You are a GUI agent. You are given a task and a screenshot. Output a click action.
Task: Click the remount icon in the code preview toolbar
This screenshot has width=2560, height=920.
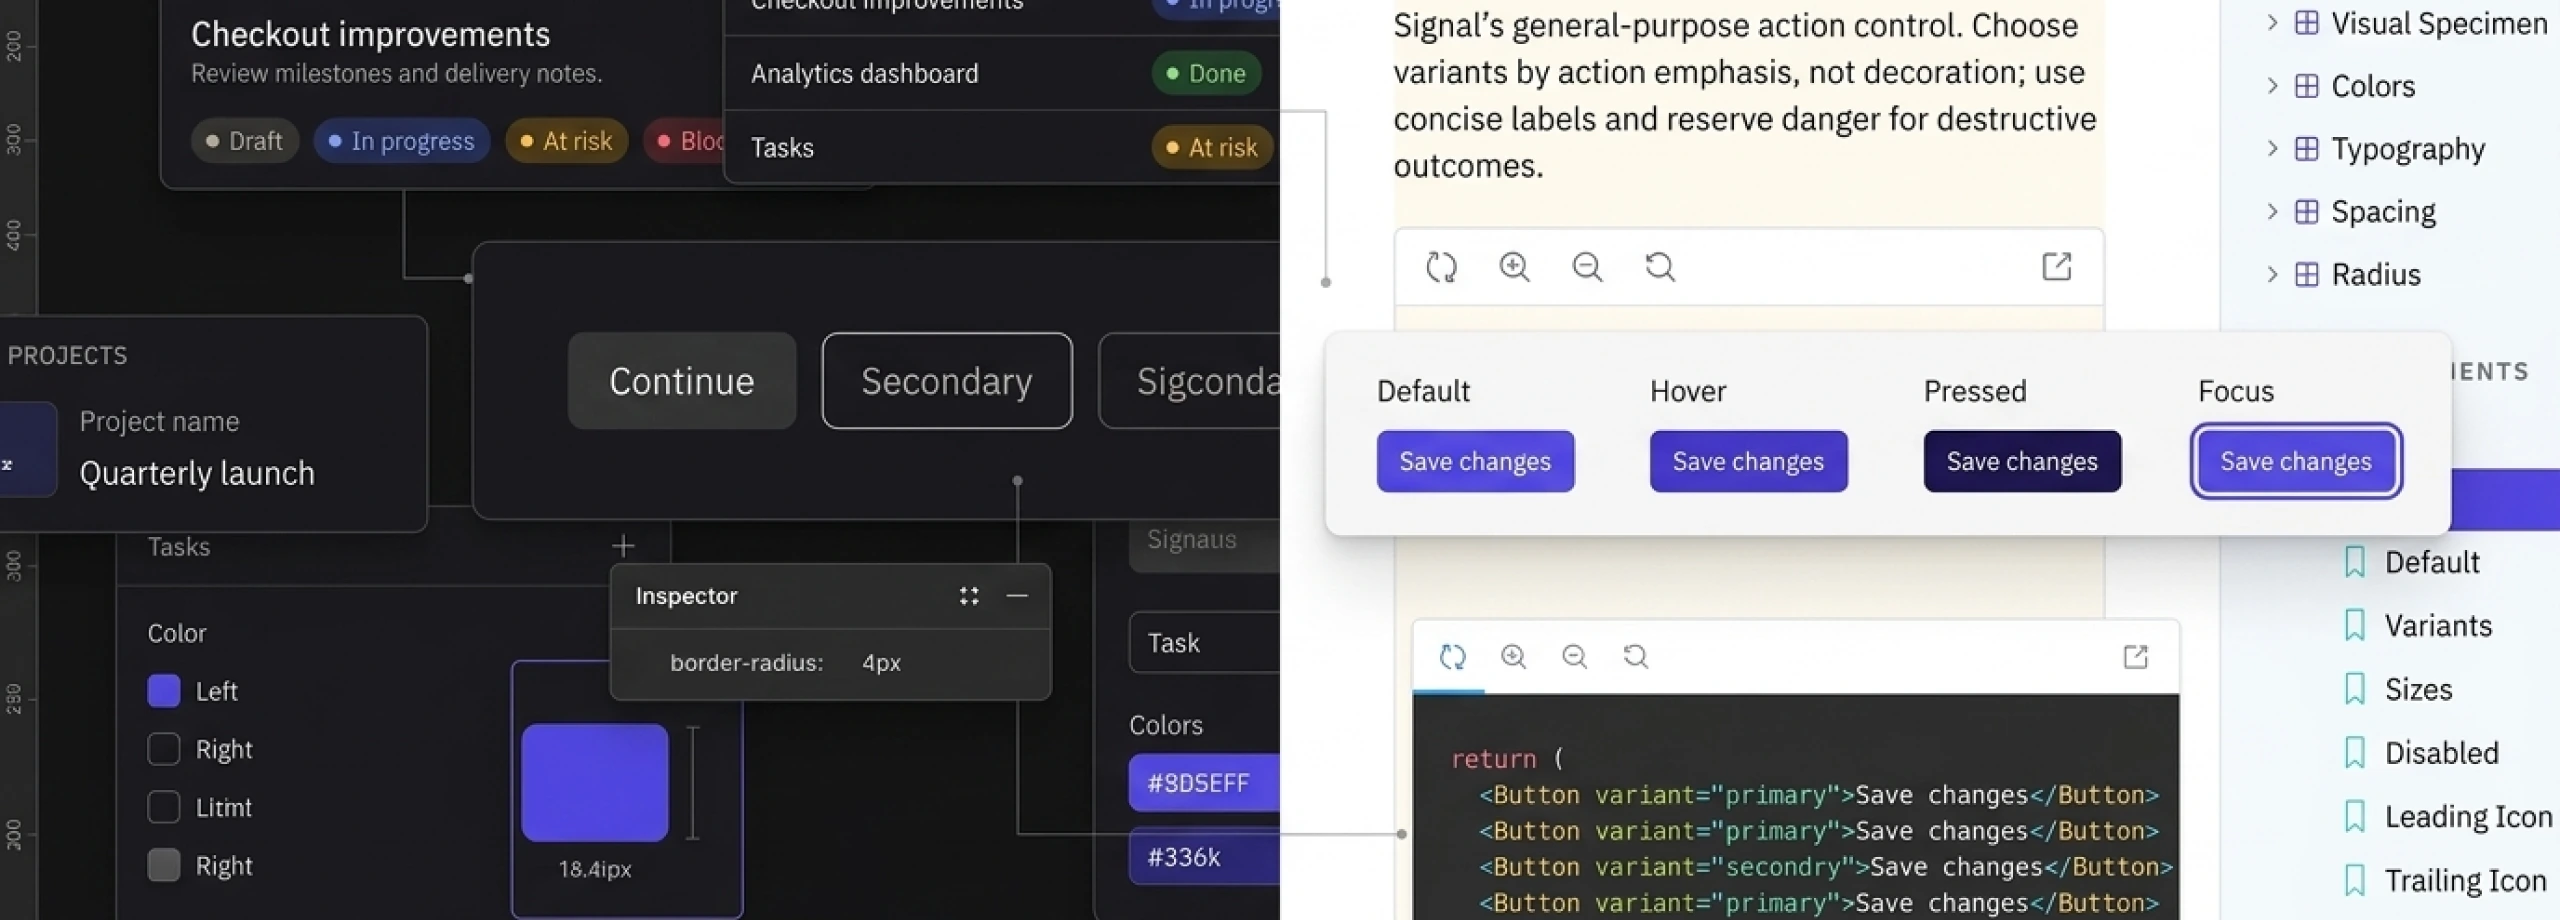pyautogui.click(x=1452, y=657)
